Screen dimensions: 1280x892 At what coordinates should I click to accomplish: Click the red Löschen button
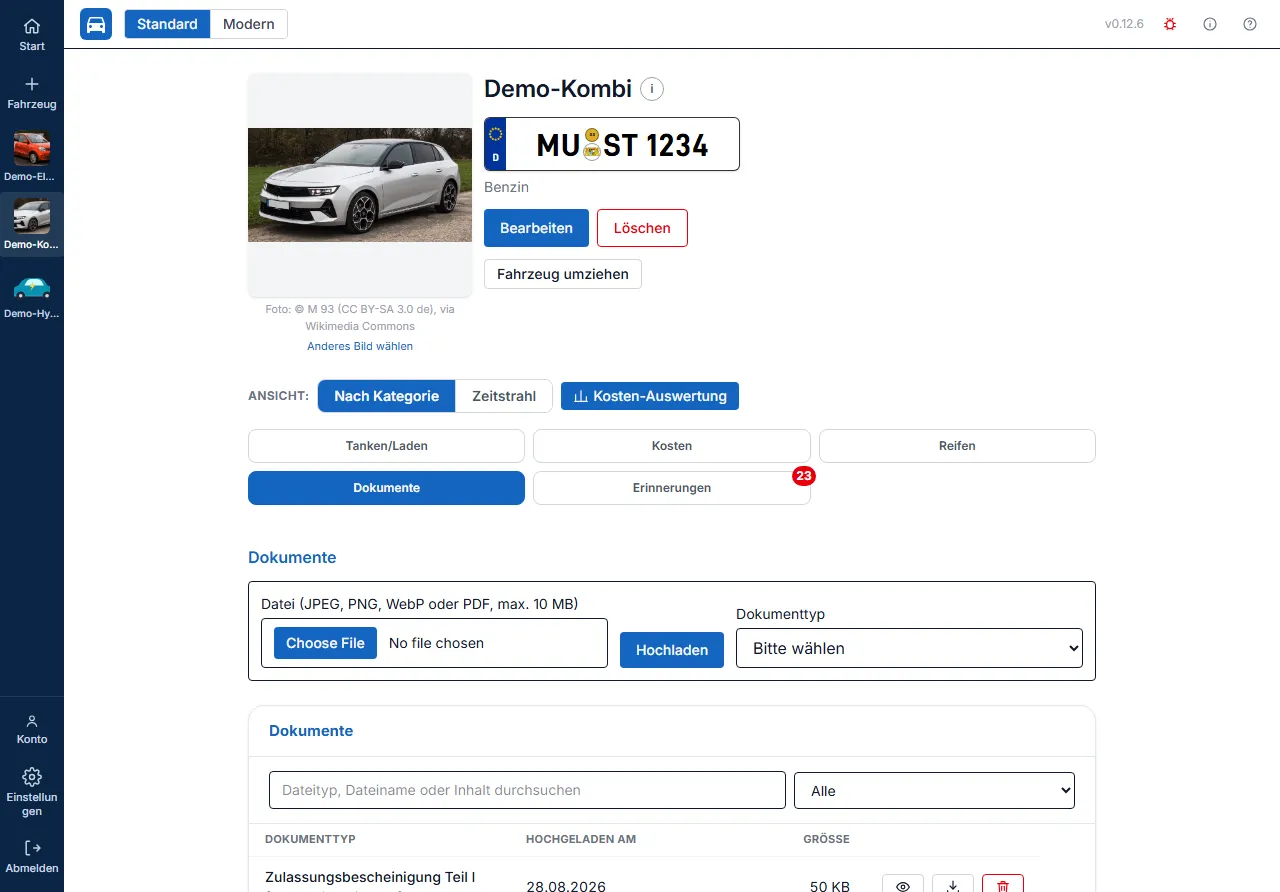(x=642, y=228)
